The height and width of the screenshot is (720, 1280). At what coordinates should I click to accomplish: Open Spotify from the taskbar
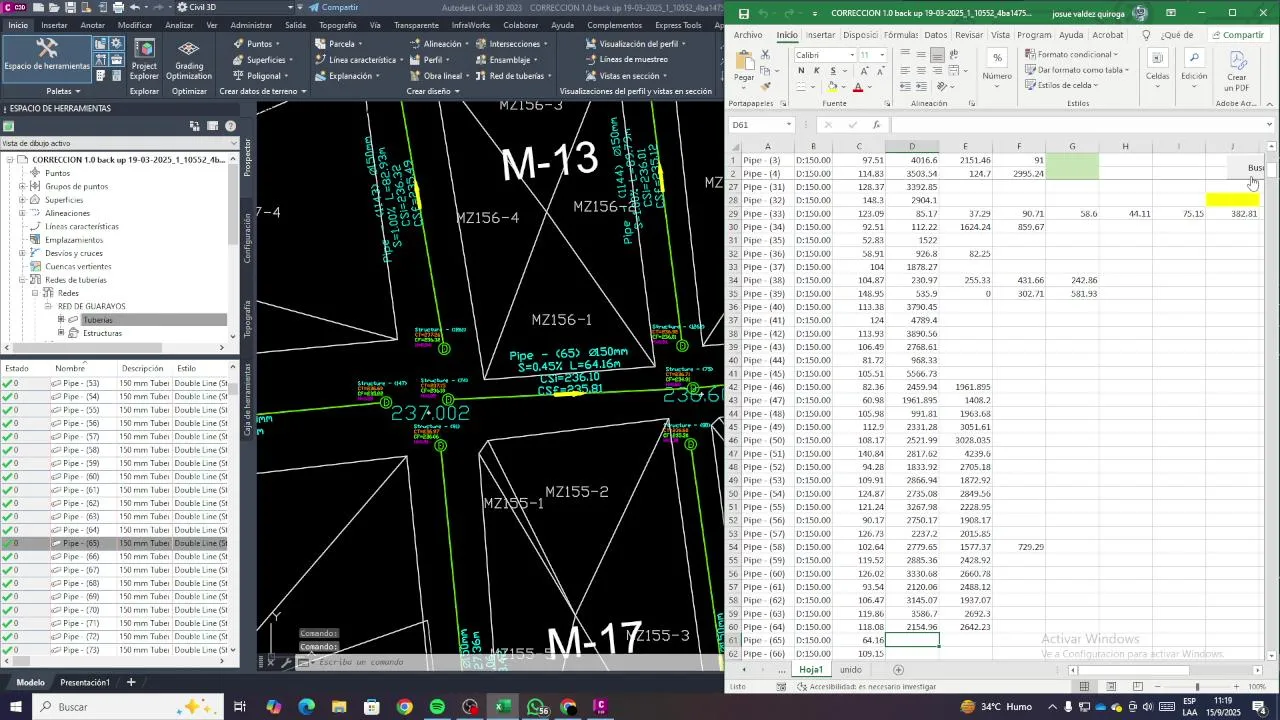tap(437, 707)
